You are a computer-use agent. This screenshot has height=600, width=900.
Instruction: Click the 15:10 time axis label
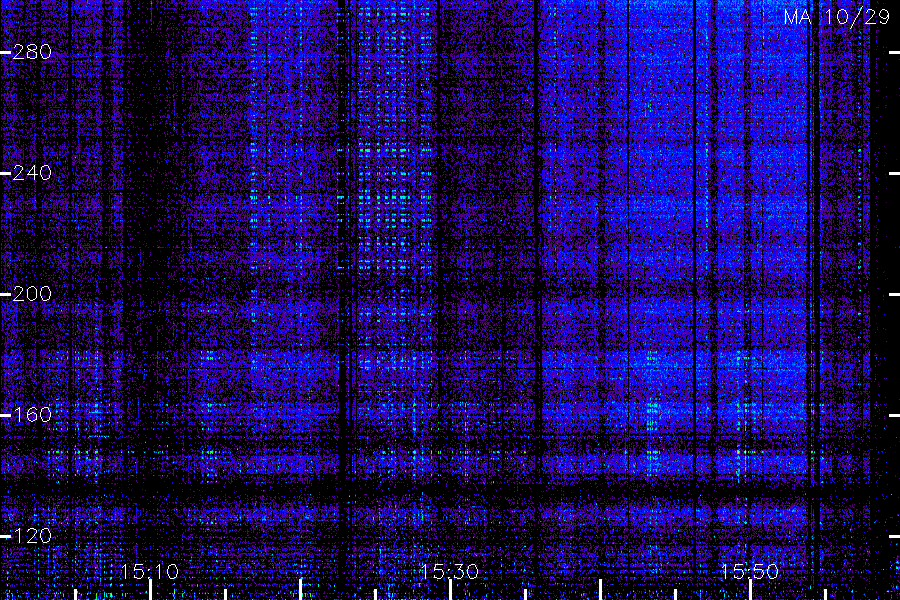(149, 571)
